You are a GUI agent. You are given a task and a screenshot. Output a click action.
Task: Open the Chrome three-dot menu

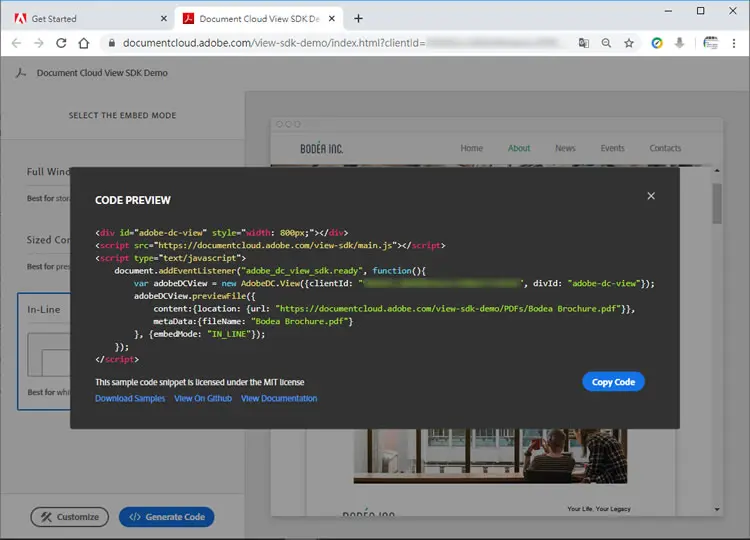(734, 43)
